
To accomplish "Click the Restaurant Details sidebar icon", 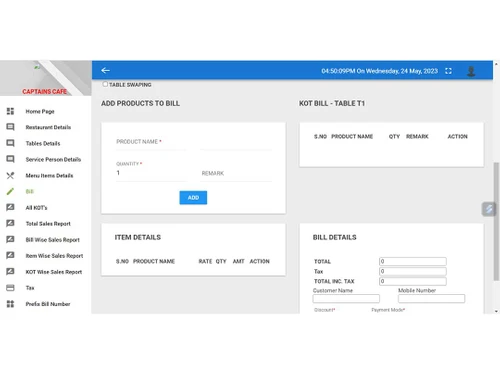I will pos(10,127).
